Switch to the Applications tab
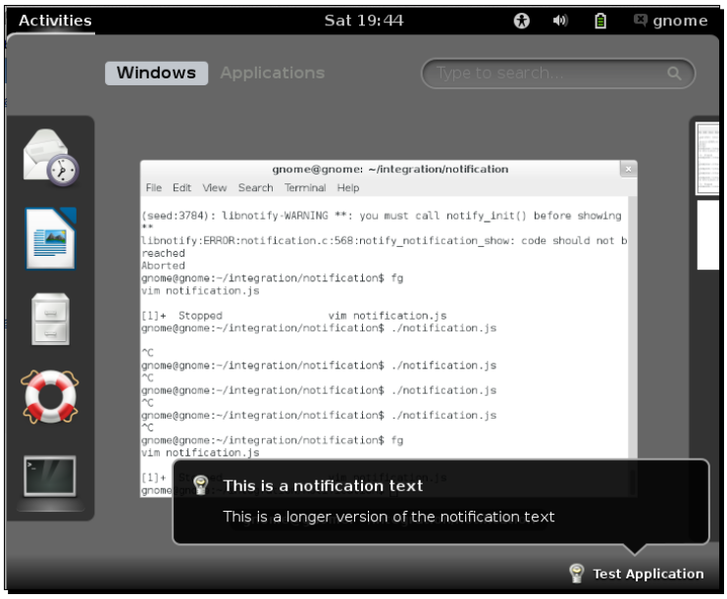 pyautogui.click(x=272, y=73)
